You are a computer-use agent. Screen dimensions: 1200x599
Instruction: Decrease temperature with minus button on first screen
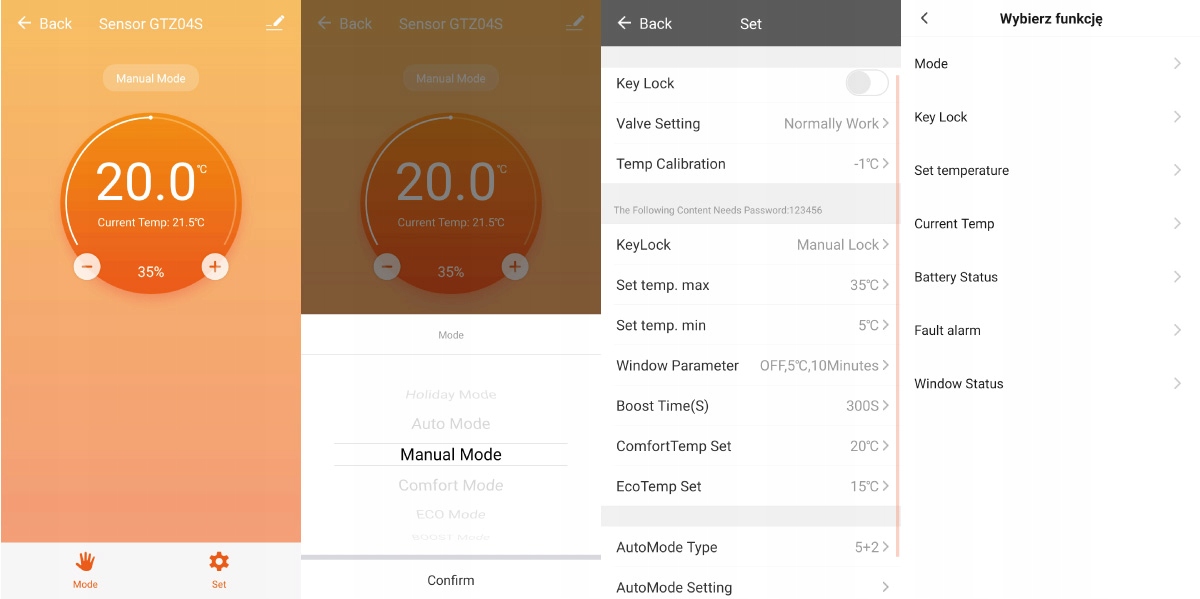tap(87, 267)
